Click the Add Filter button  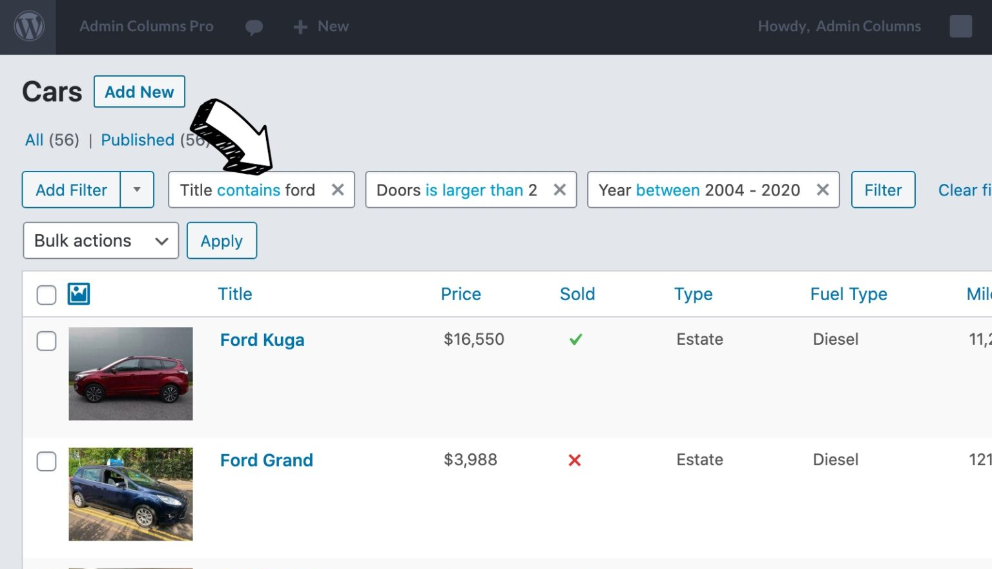(x=71, y=189)
